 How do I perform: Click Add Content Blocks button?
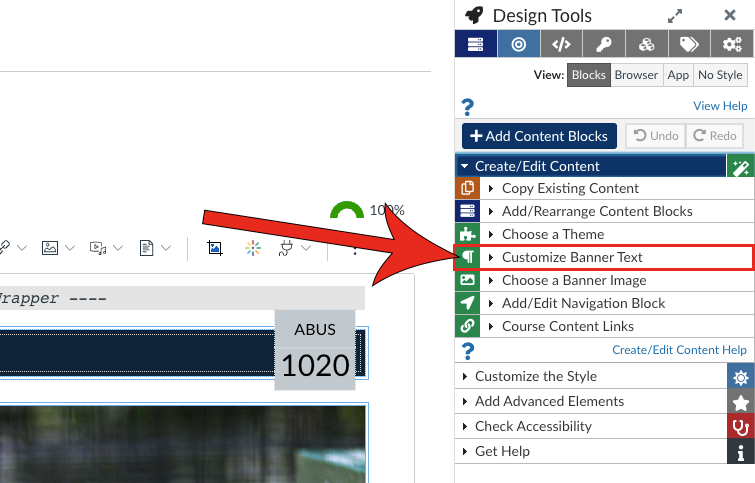539,136
